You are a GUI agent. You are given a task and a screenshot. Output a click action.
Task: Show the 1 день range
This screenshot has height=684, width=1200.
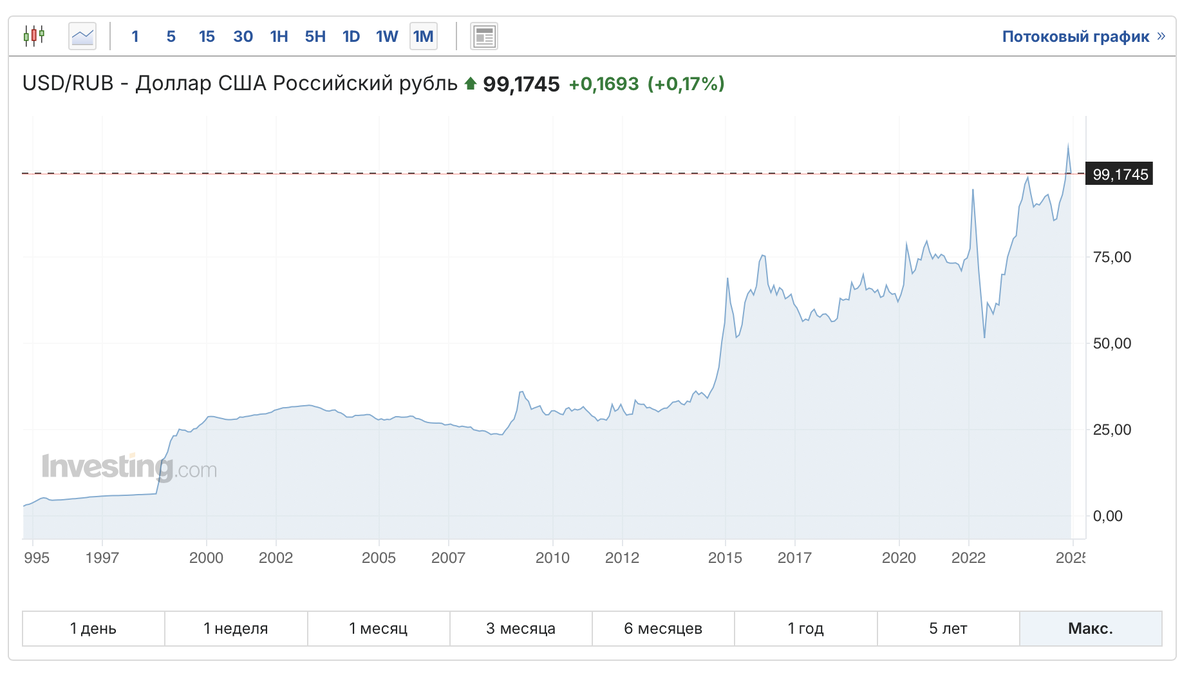93,629
